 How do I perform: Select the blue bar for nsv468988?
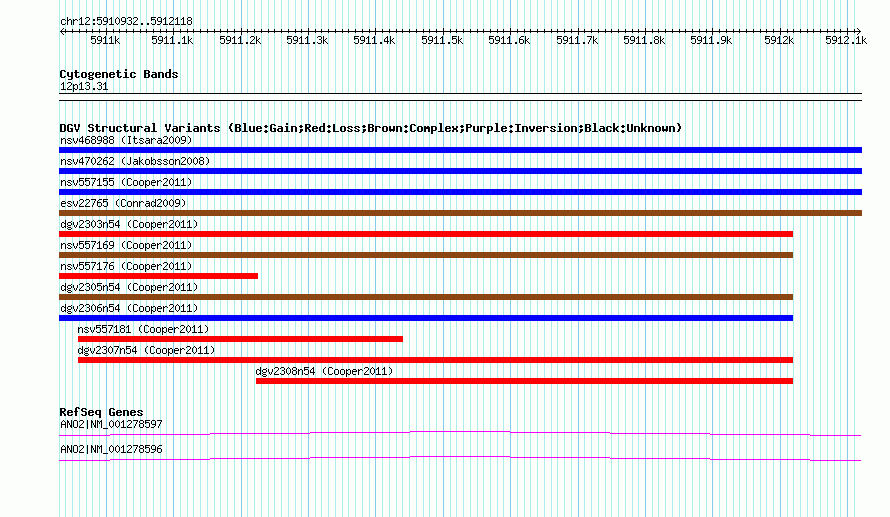point(460,150)
